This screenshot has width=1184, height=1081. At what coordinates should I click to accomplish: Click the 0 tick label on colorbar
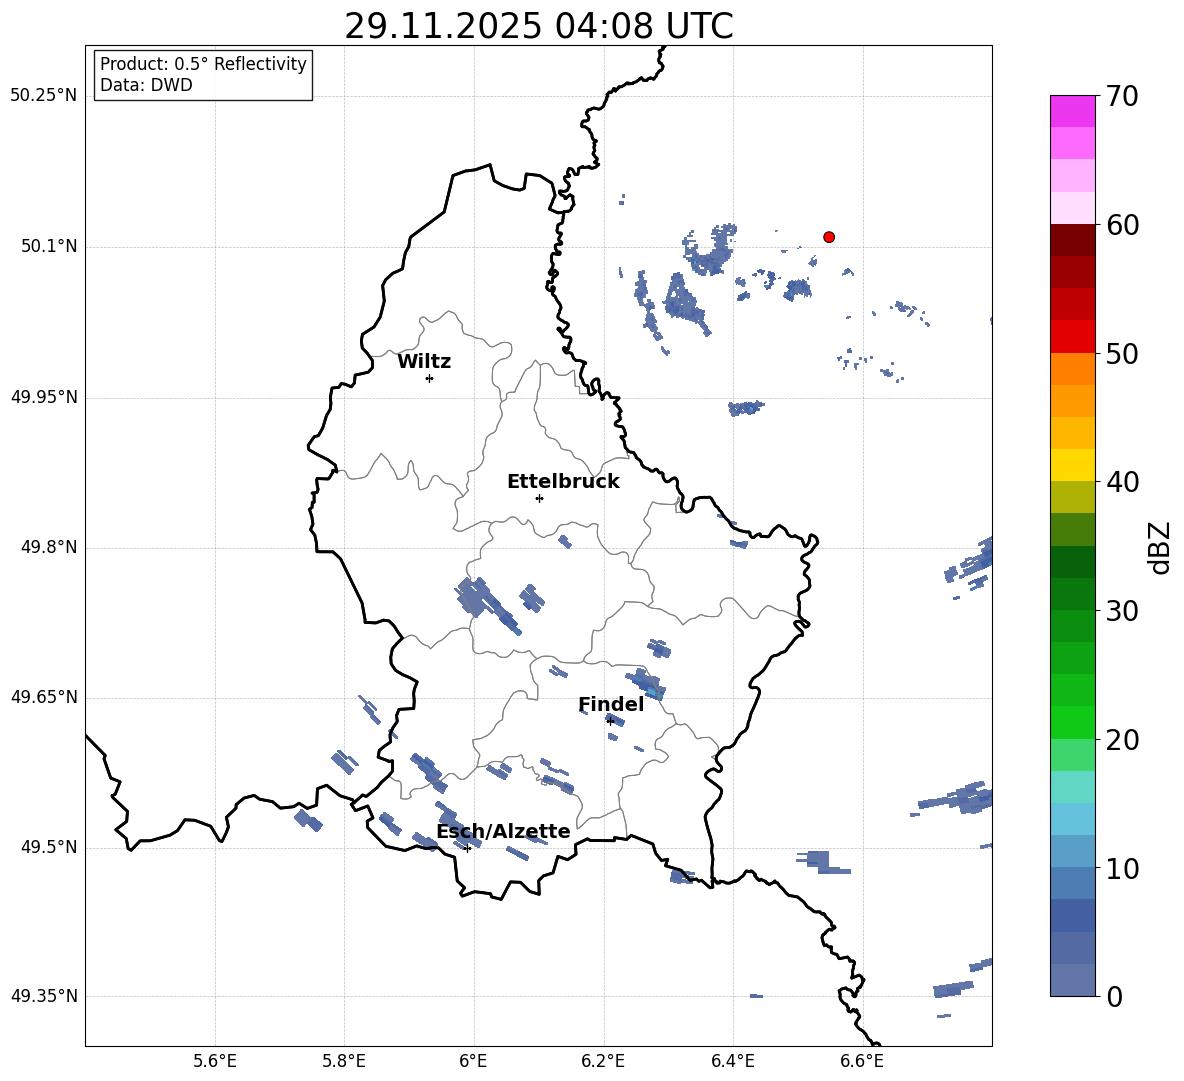1115,996
